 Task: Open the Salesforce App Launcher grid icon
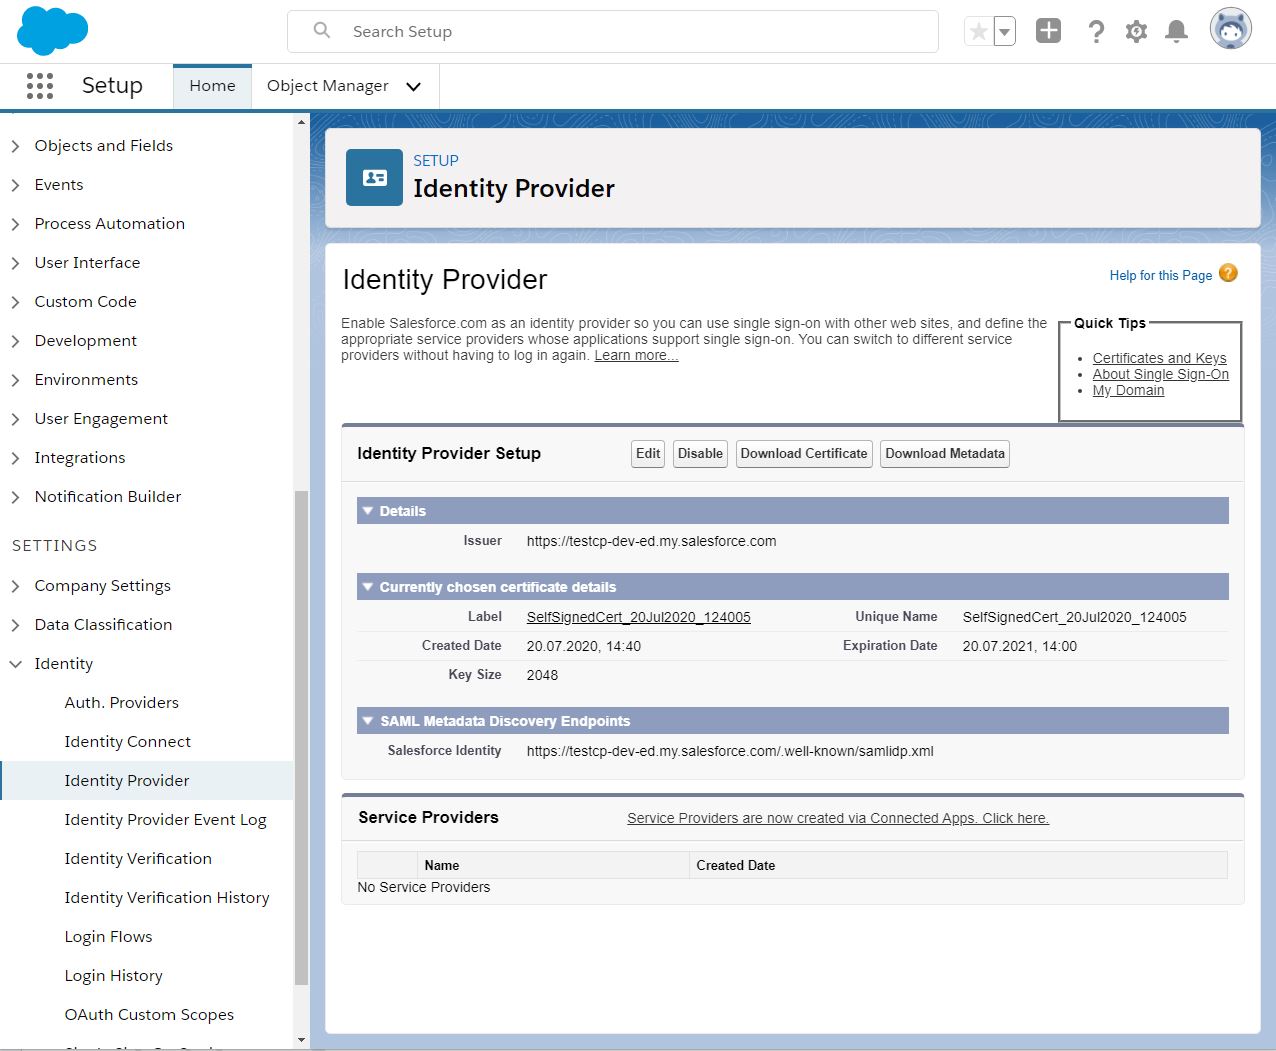[39, 86]
